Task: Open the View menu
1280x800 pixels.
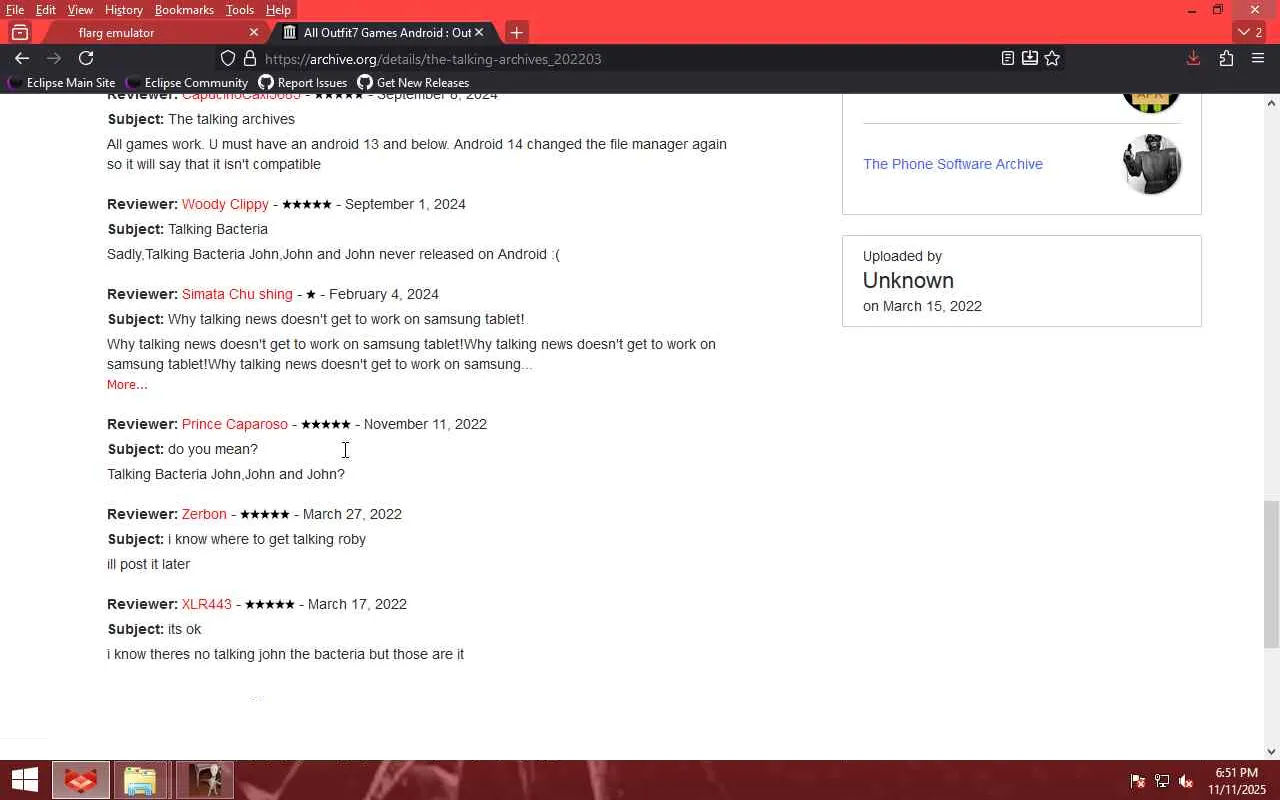Action: (x=80, y=10)
